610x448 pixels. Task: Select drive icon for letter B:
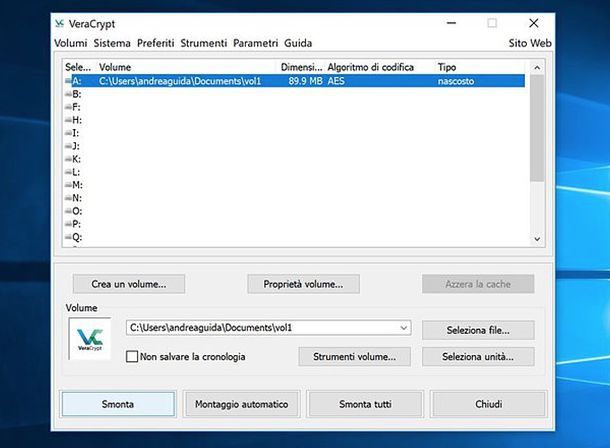[68, 94]
